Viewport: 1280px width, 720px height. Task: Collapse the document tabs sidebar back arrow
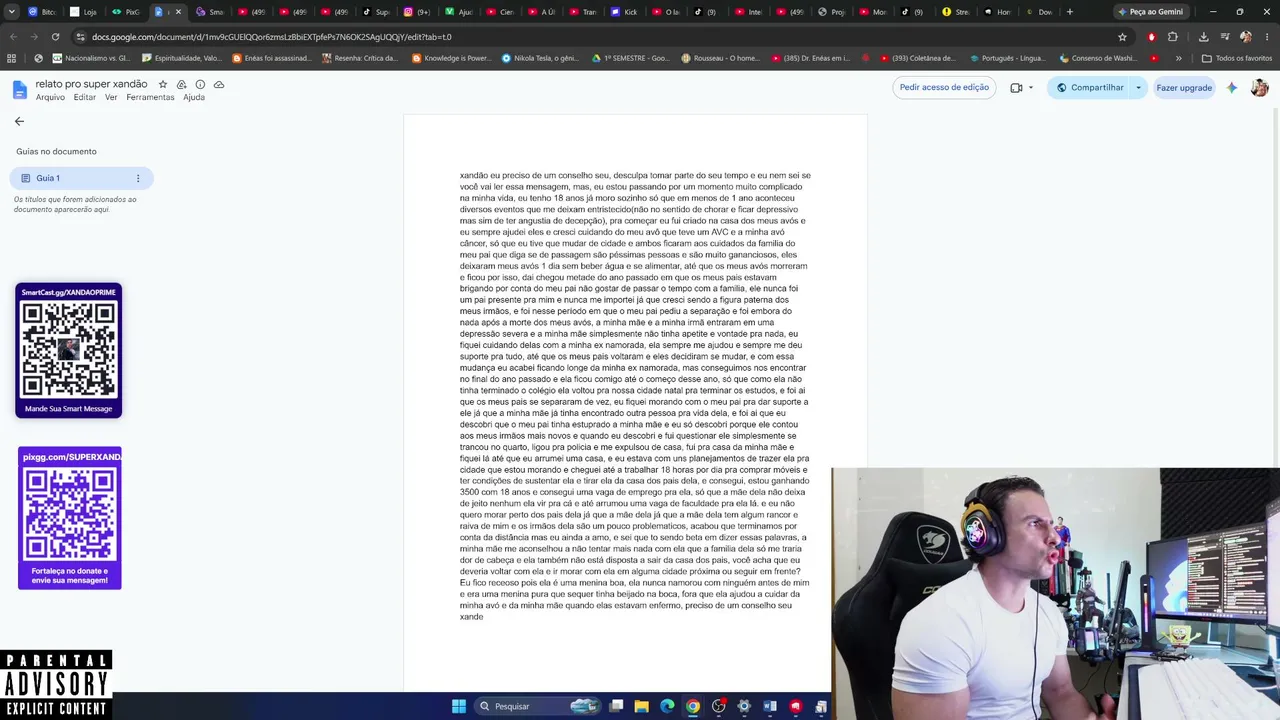[x=19, y=121]
